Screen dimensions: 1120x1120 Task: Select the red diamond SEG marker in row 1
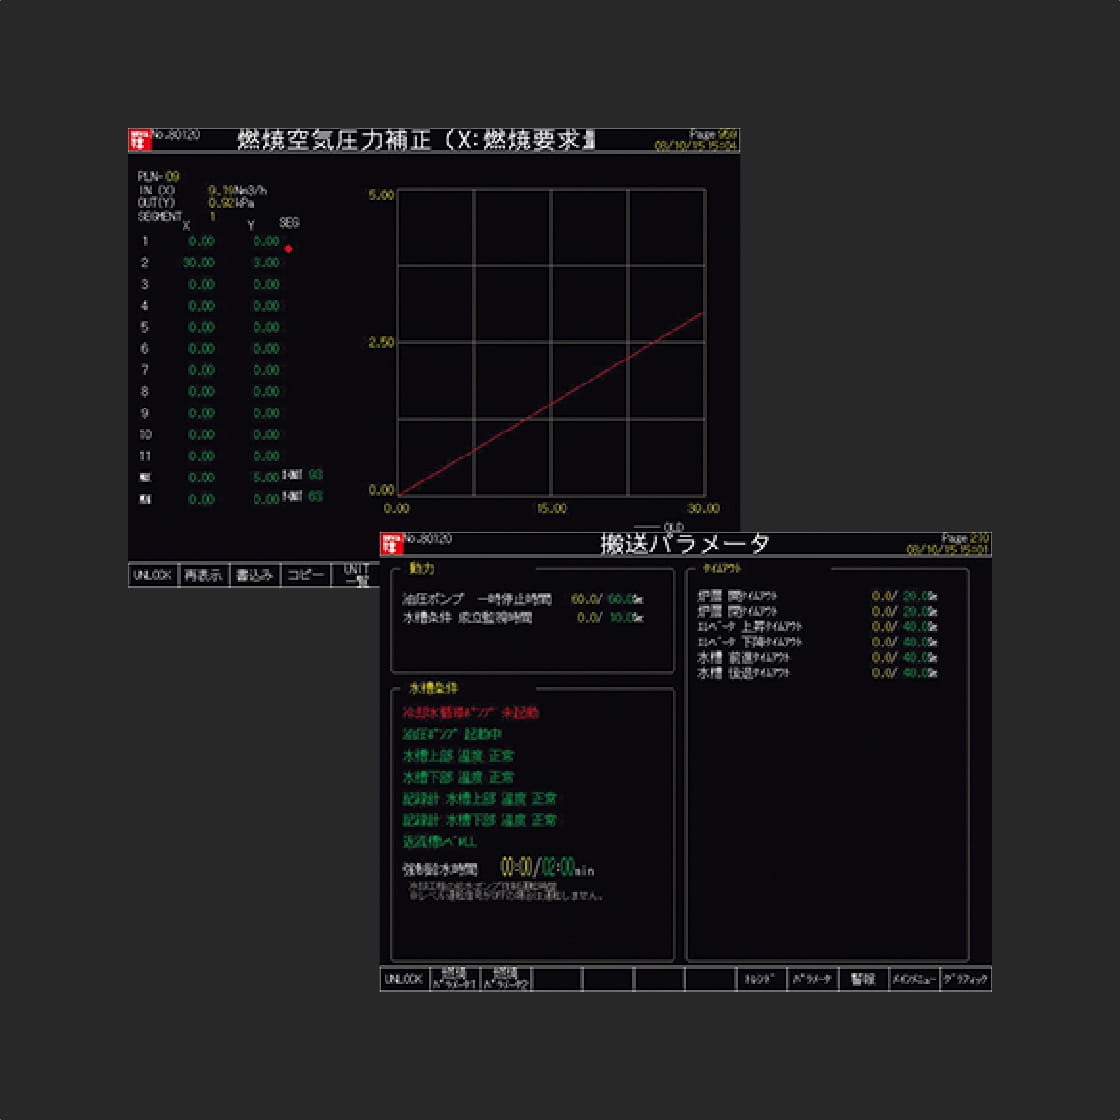(x=288, y=249)
